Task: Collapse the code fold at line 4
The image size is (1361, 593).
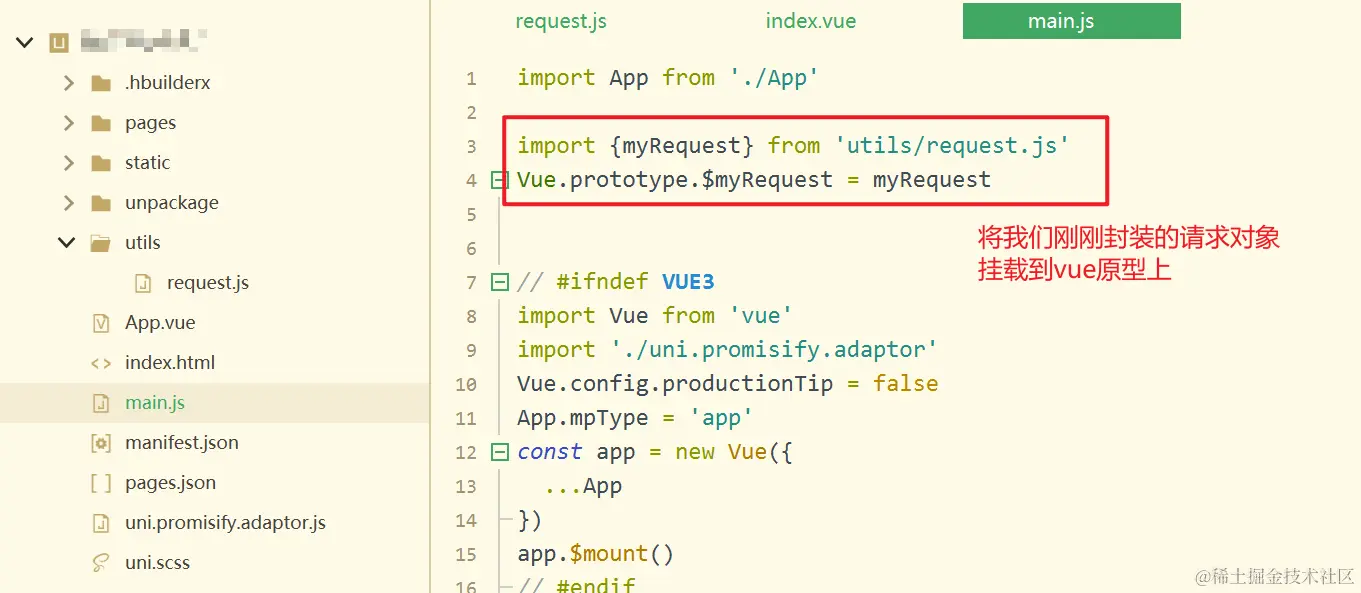Action: pos(500,180)
